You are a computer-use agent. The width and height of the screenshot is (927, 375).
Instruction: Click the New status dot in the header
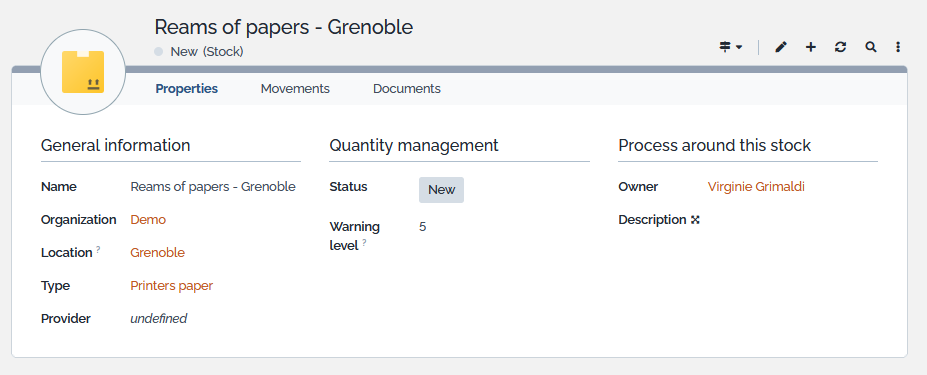click(x=158, y=51)
